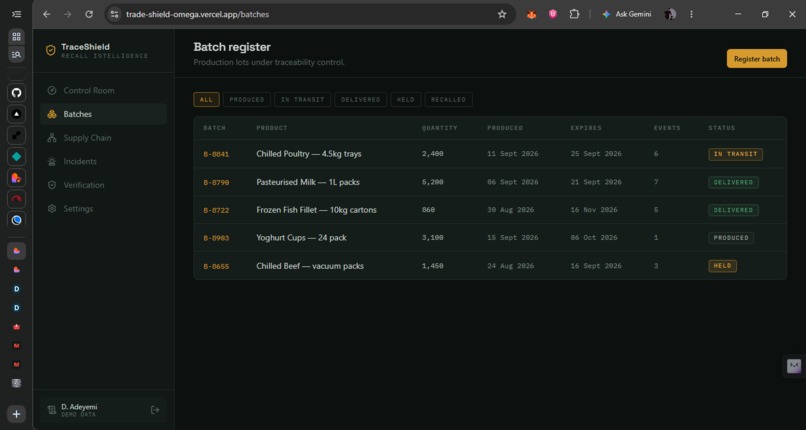Expand the vertical tabs strip

coord(16,14)
